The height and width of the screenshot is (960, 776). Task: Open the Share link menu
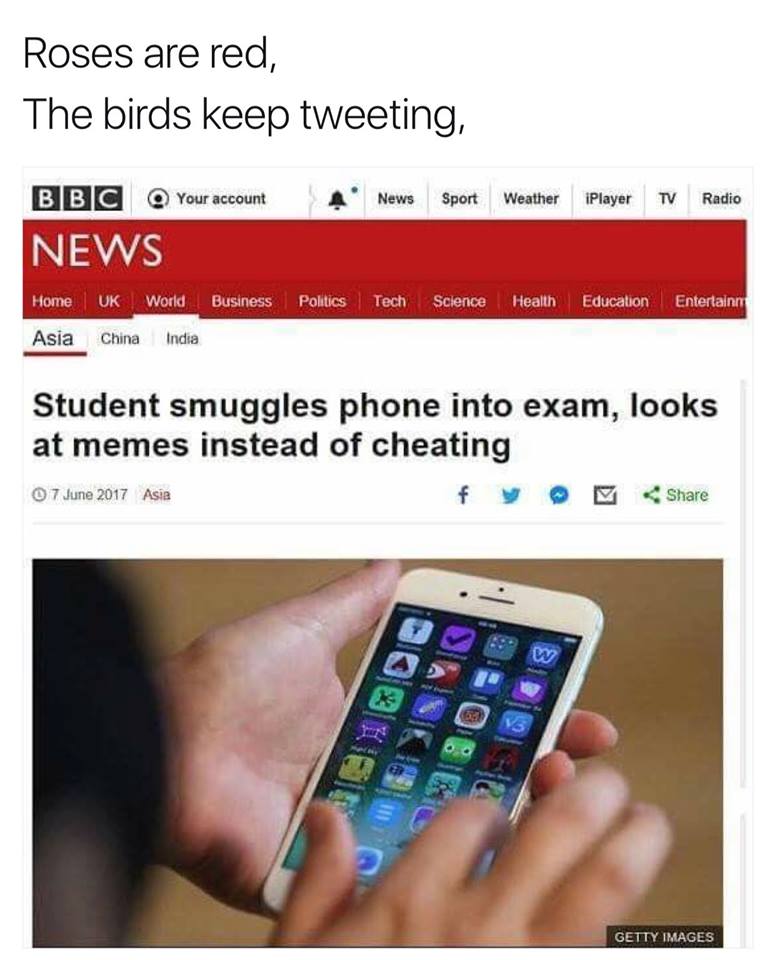point(675,495)
